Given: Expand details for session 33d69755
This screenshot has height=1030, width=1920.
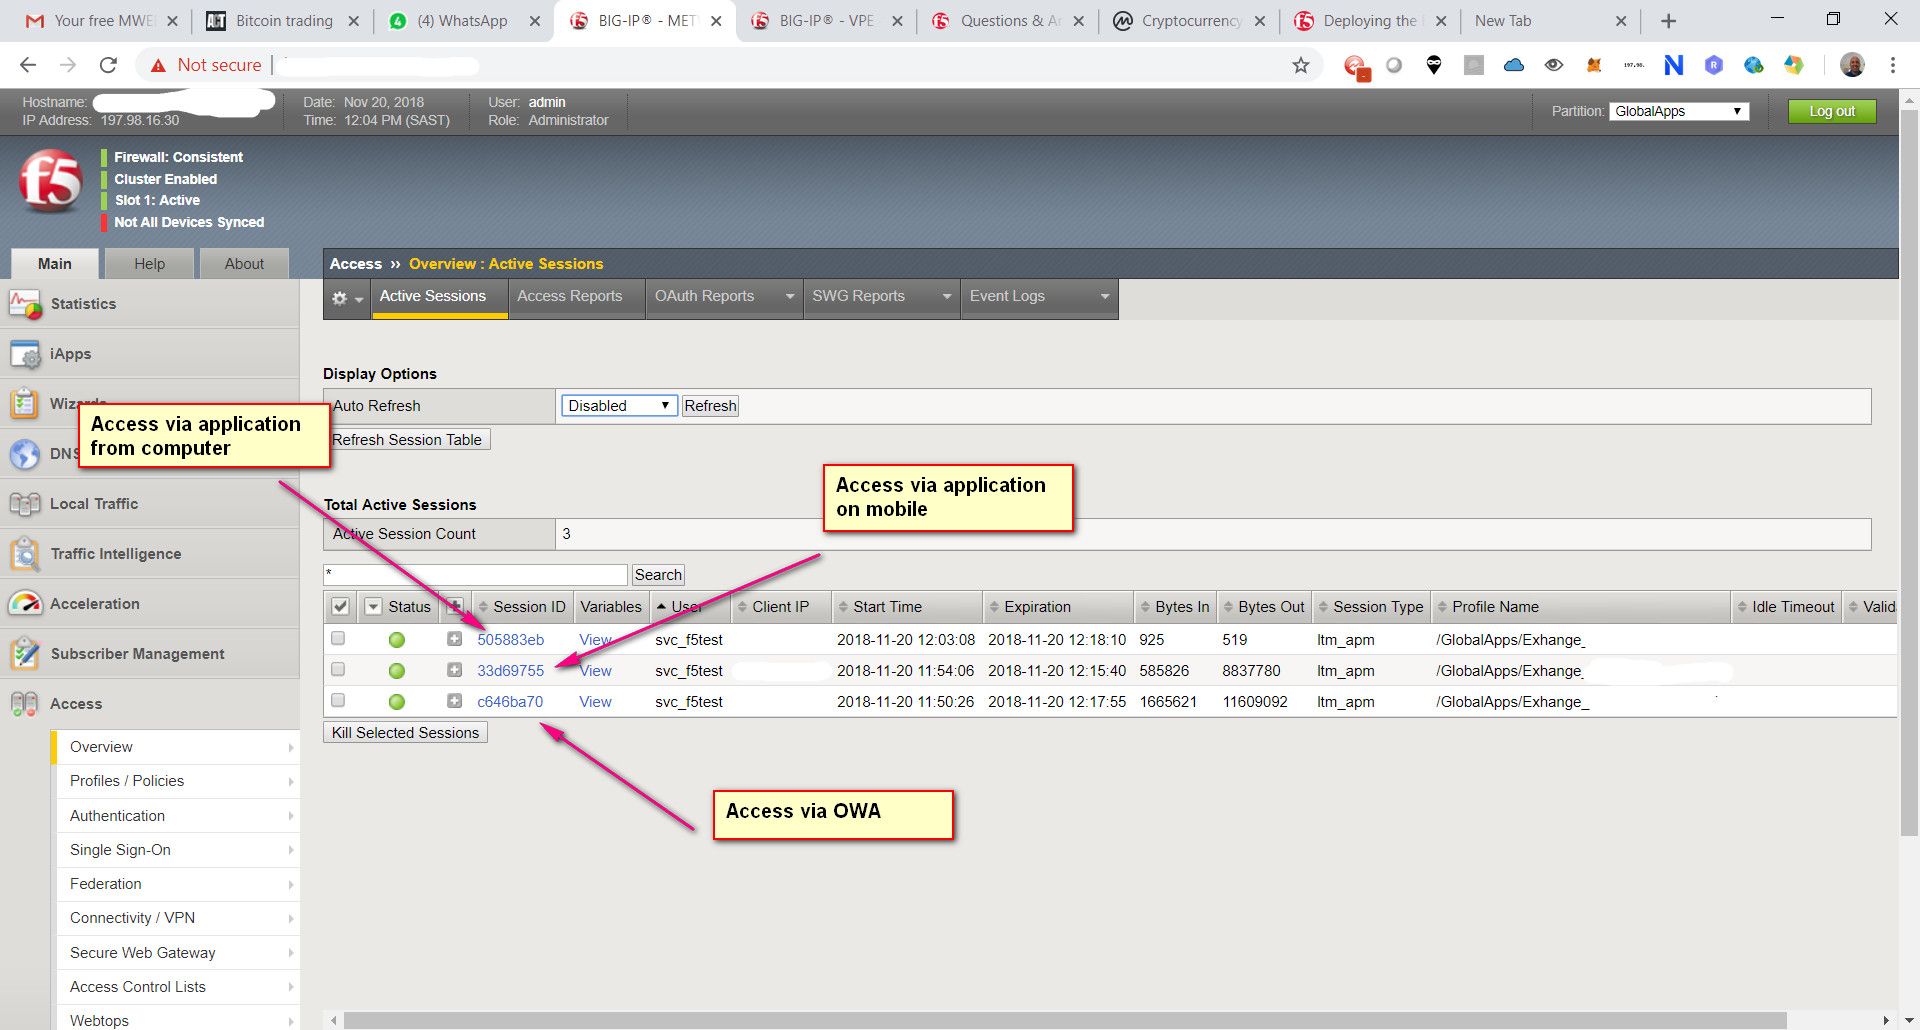Looking at the screenshot, I should tap(455, 670).
